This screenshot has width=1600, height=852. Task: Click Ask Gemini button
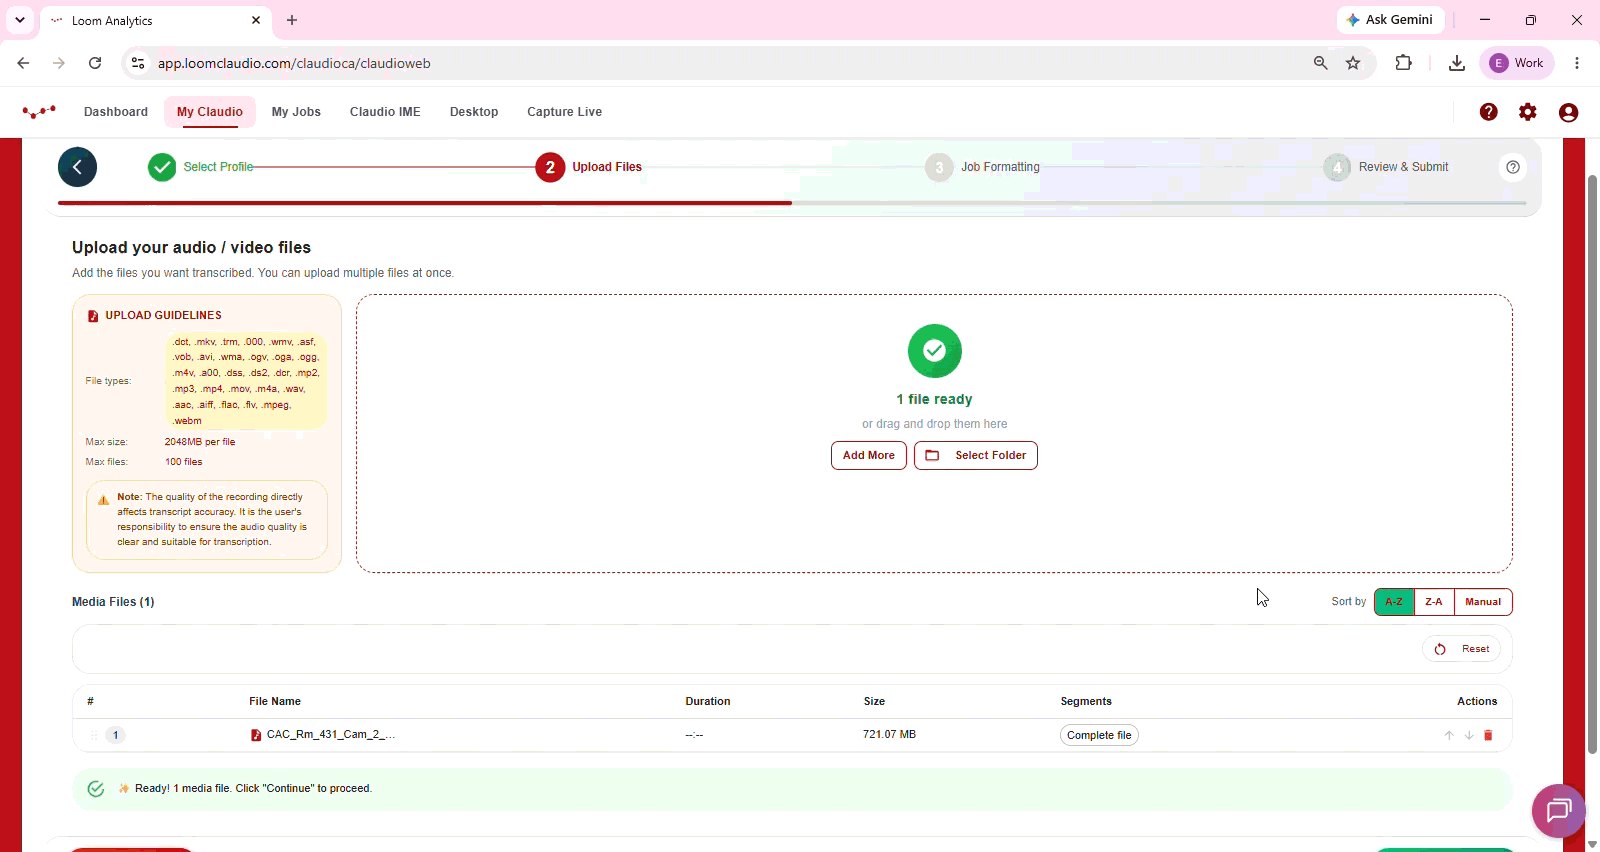(1389, 20)
